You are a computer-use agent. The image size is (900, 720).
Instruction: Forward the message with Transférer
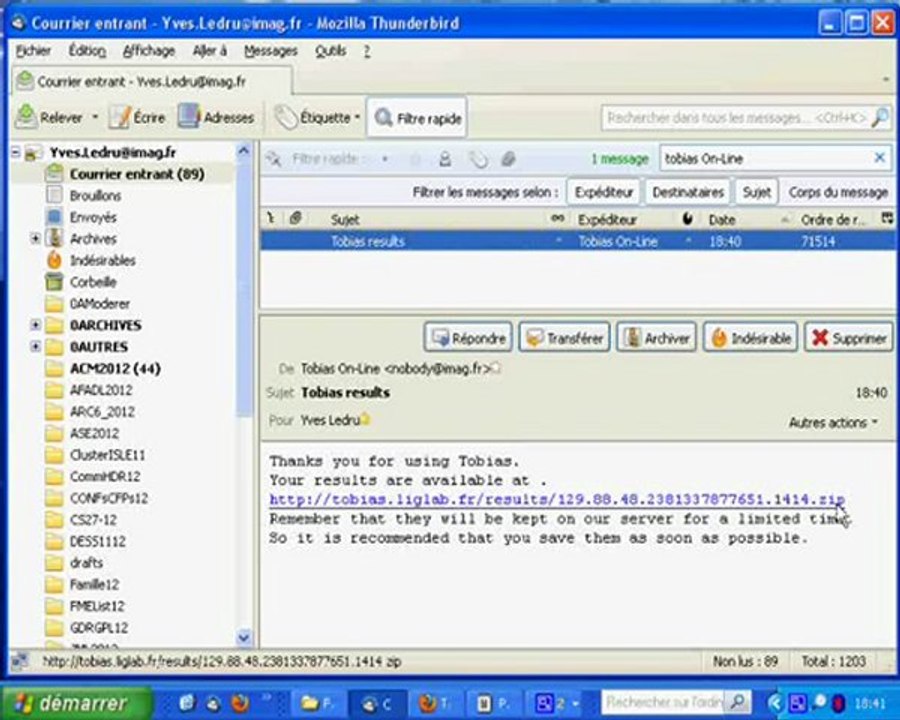pyautogui.click(x=564, y=339)
